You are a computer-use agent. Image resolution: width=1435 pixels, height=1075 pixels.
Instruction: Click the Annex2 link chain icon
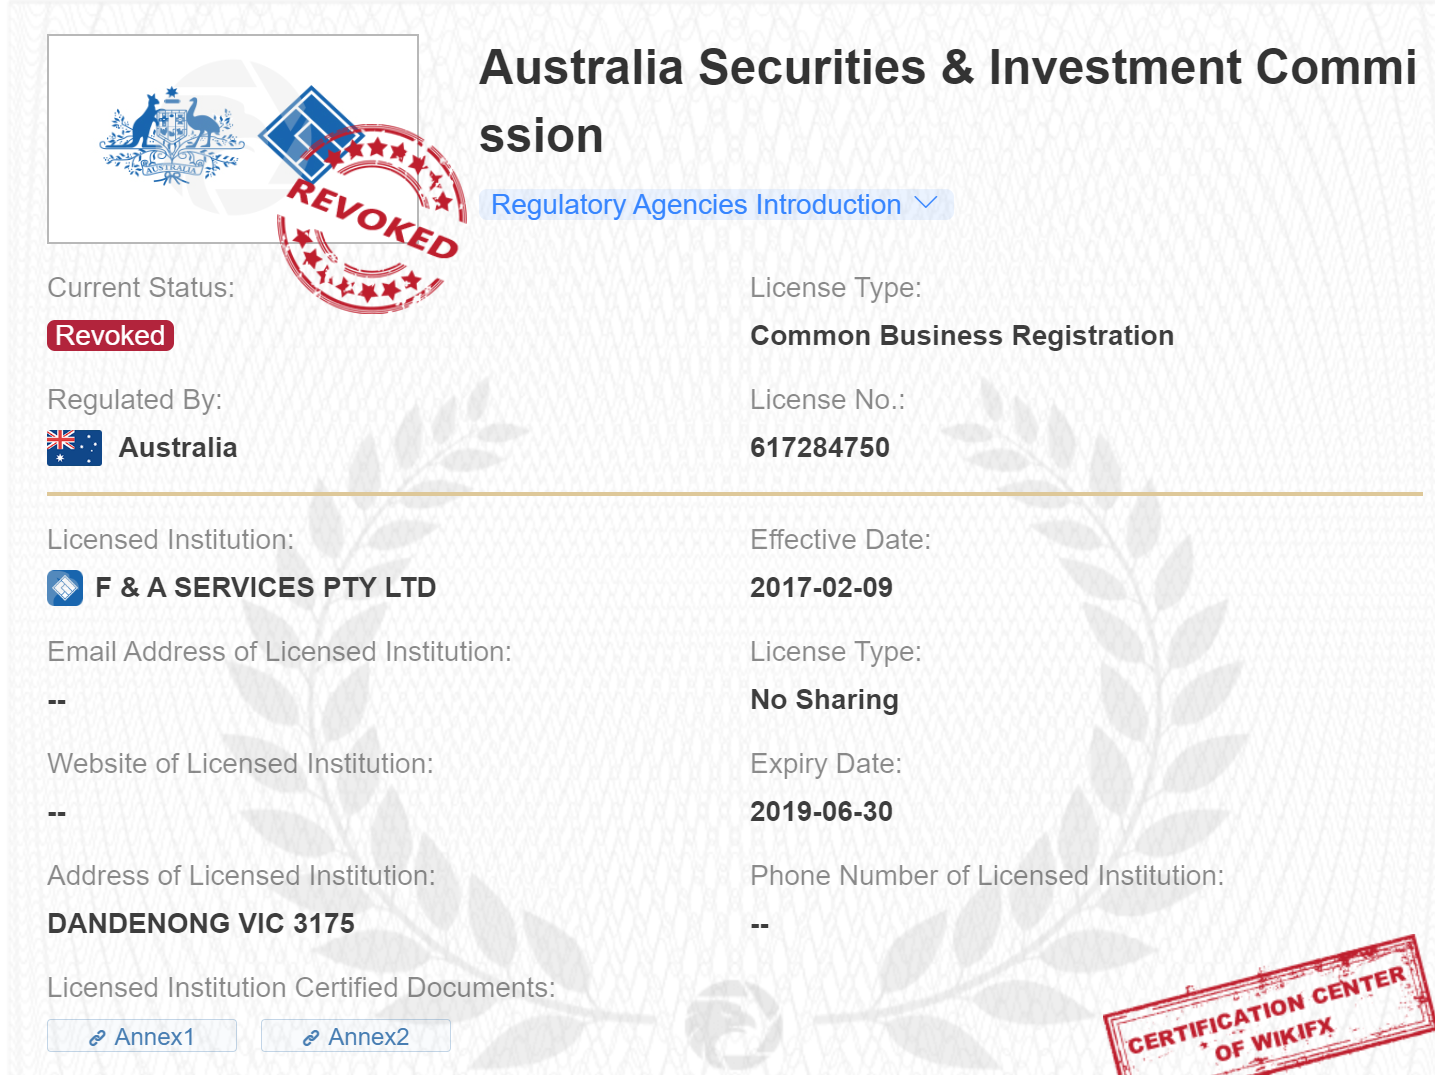(x=311, y=1038)
